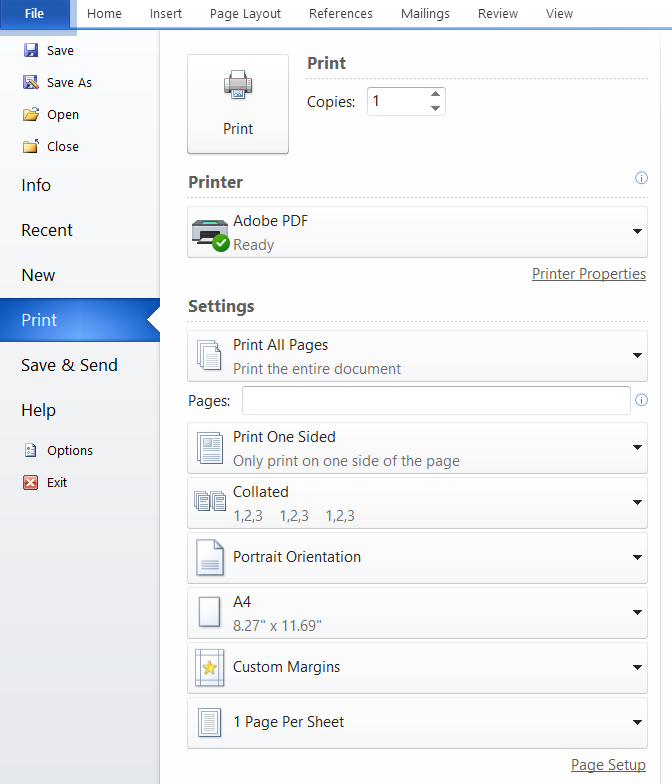Switch to the Review tab

coord(498,14)
